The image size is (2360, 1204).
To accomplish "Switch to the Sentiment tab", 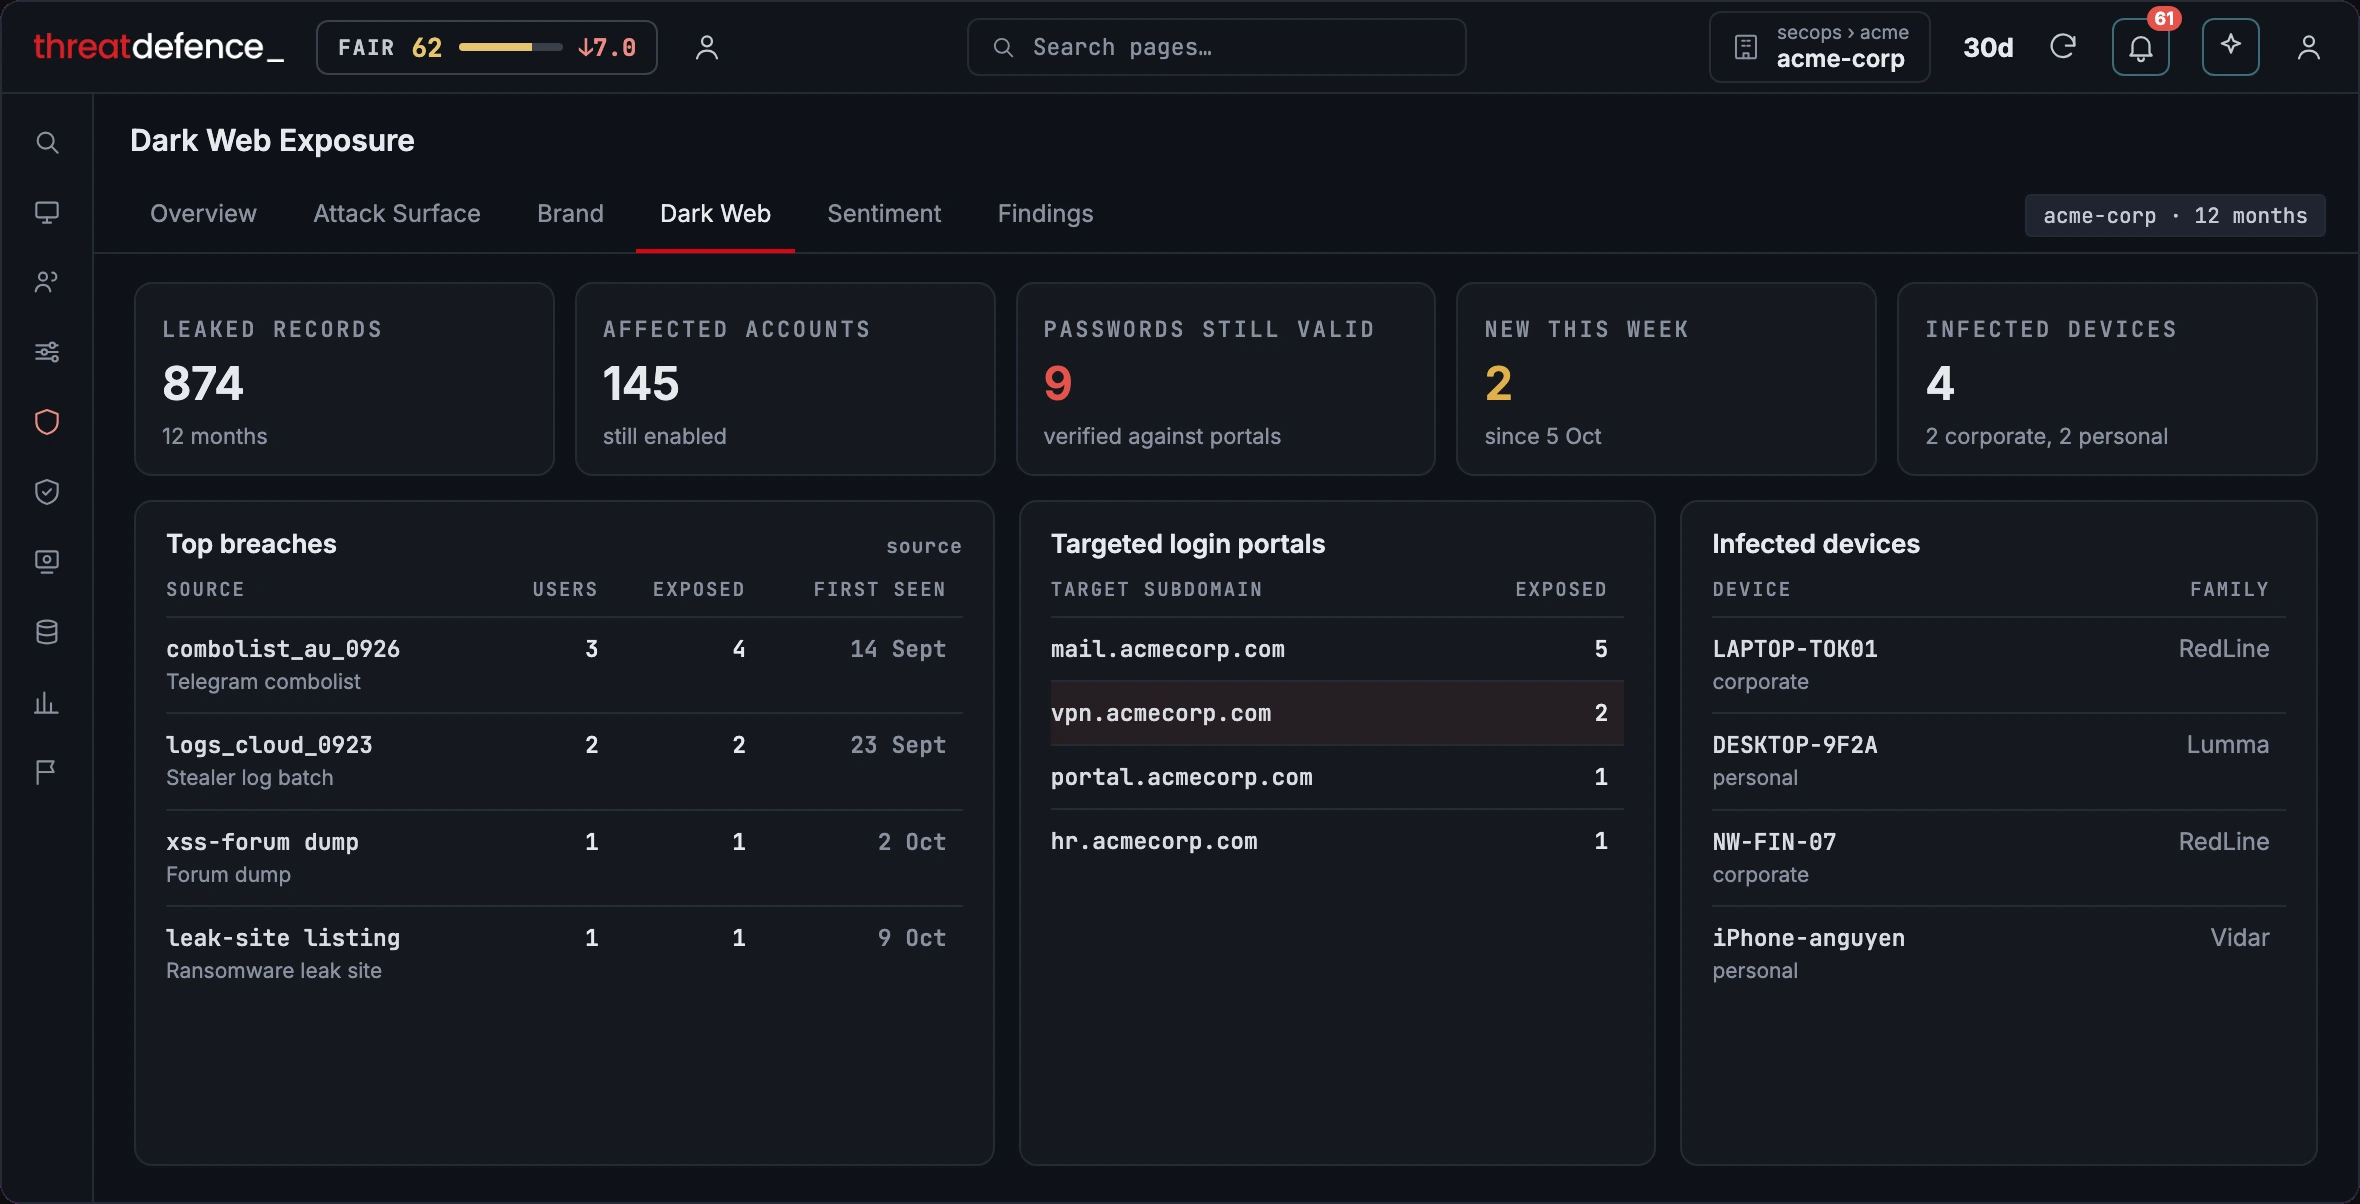I will tap(884, 213).
